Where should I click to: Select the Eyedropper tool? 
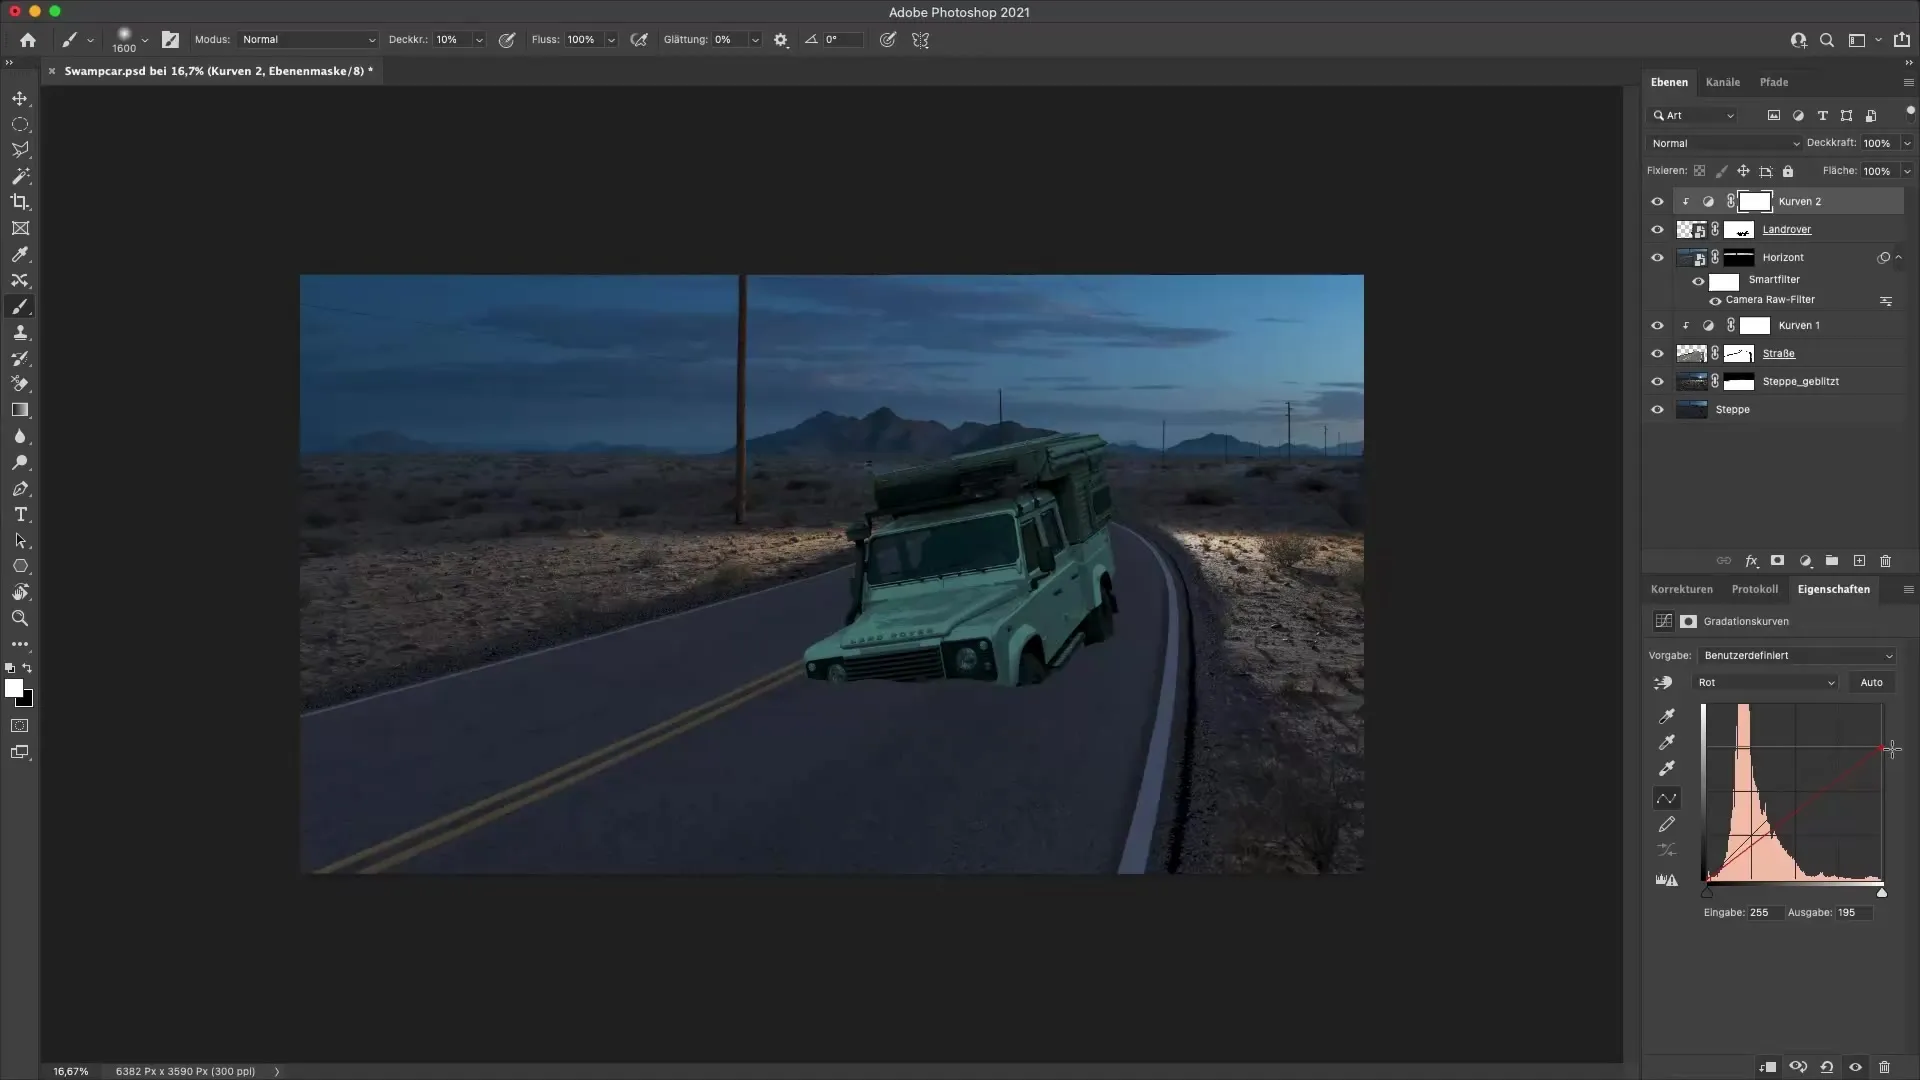[x=20, y=255]
